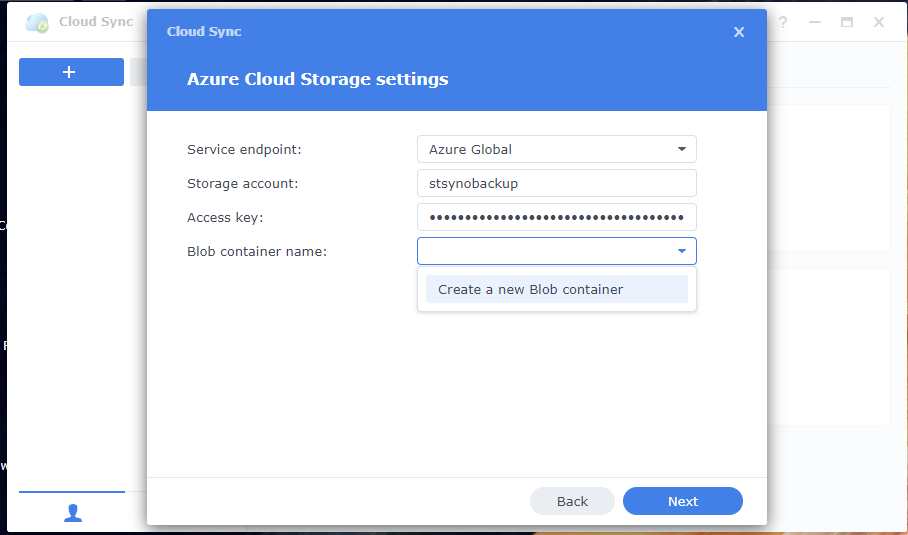Click the Azure Cloud Storage settings heading

click(317, 79)
